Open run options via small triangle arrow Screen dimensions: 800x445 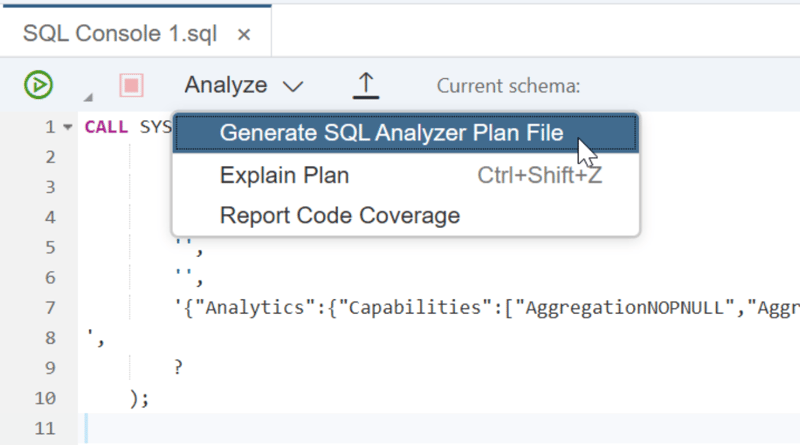[x=88, y=96]
